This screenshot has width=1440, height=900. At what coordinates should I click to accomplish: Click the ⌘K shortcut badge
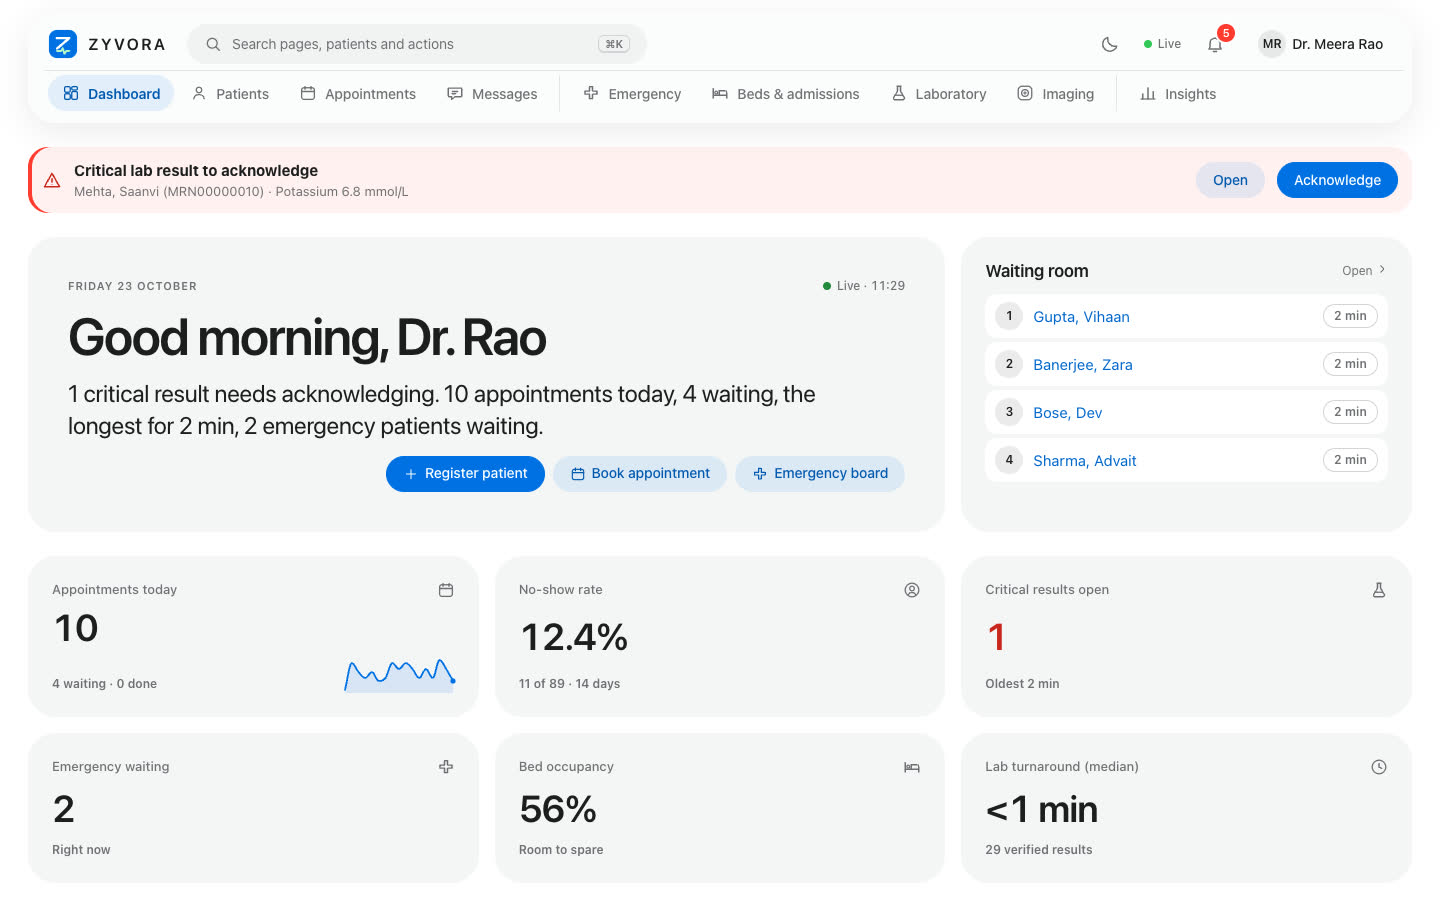(614, 44)
